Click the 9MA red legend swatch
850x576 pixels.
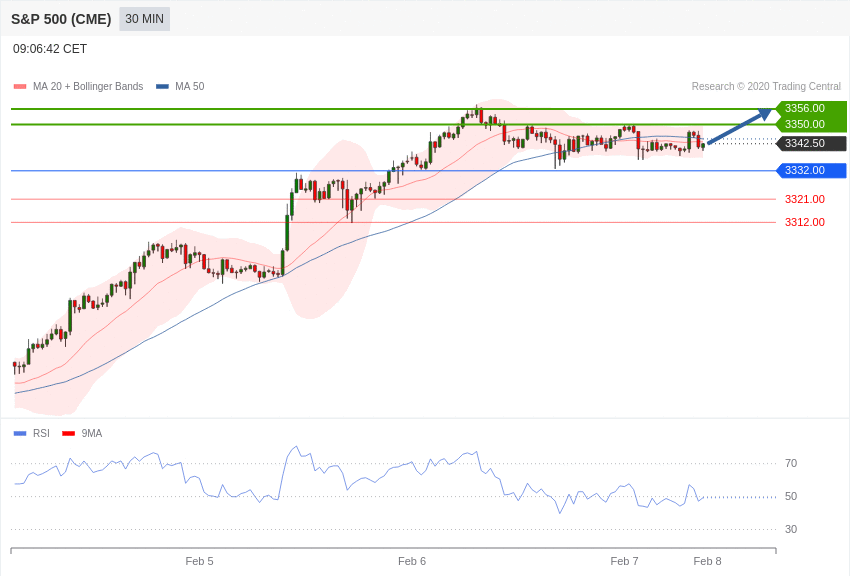coord(69,433)
